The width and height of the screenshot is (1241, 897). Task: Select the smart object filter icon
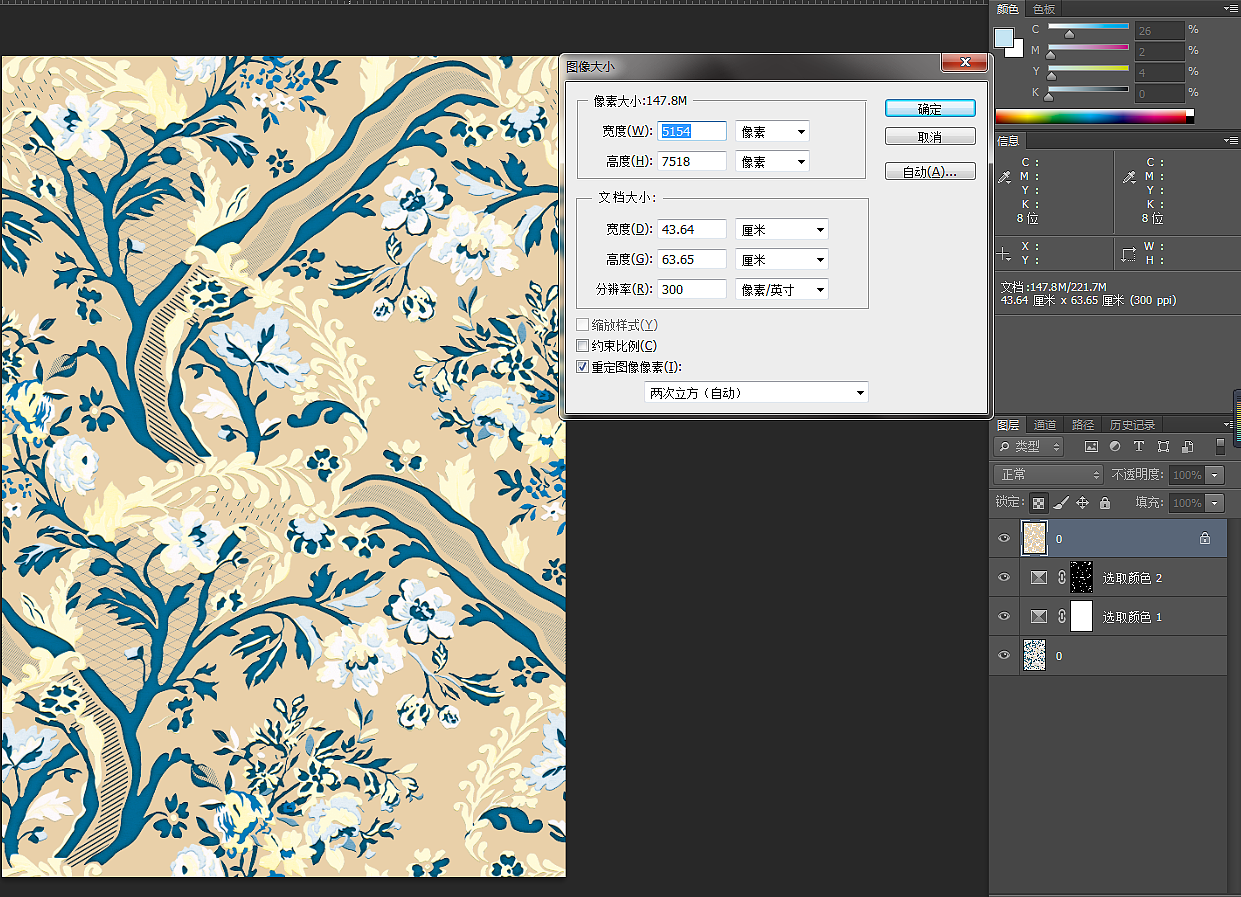1187,447
